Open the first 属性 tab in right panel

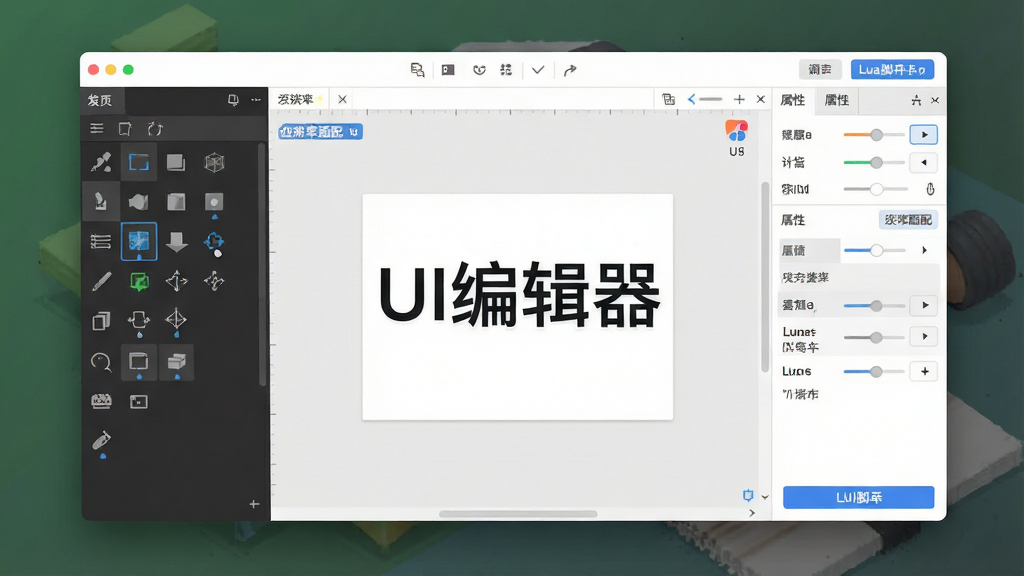pos(793,100)
